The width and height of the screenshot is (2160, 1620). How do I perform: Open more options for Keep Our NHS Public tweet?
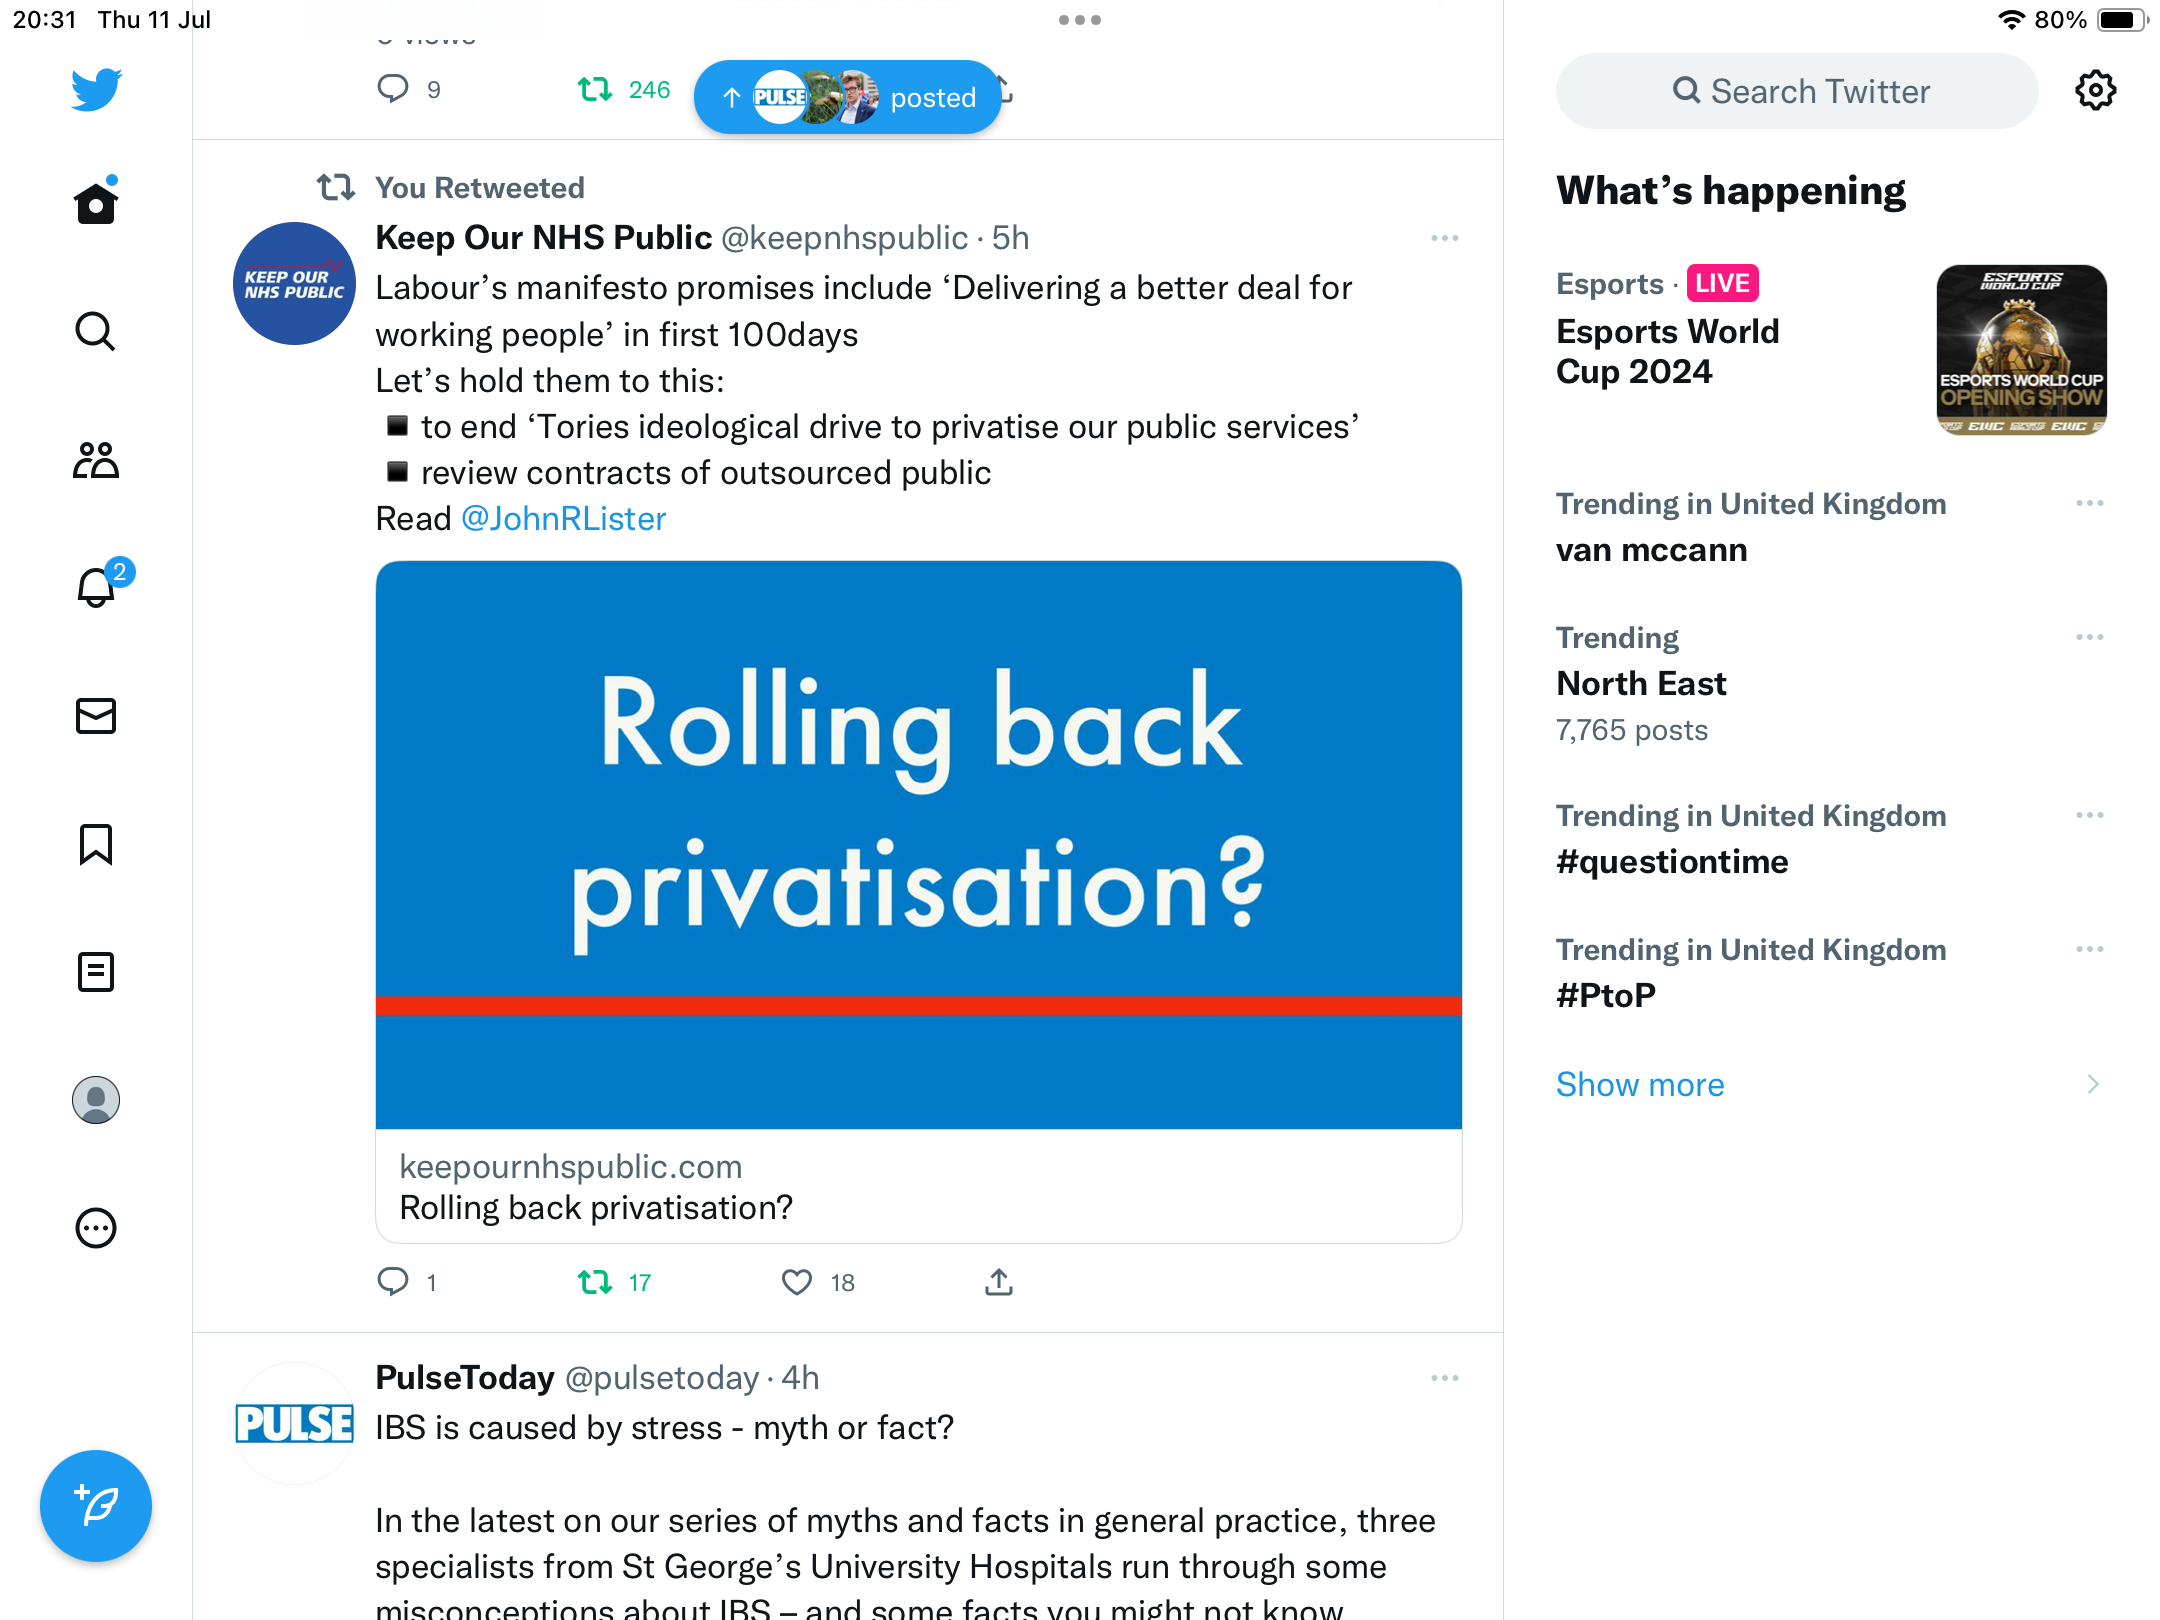1444,238
